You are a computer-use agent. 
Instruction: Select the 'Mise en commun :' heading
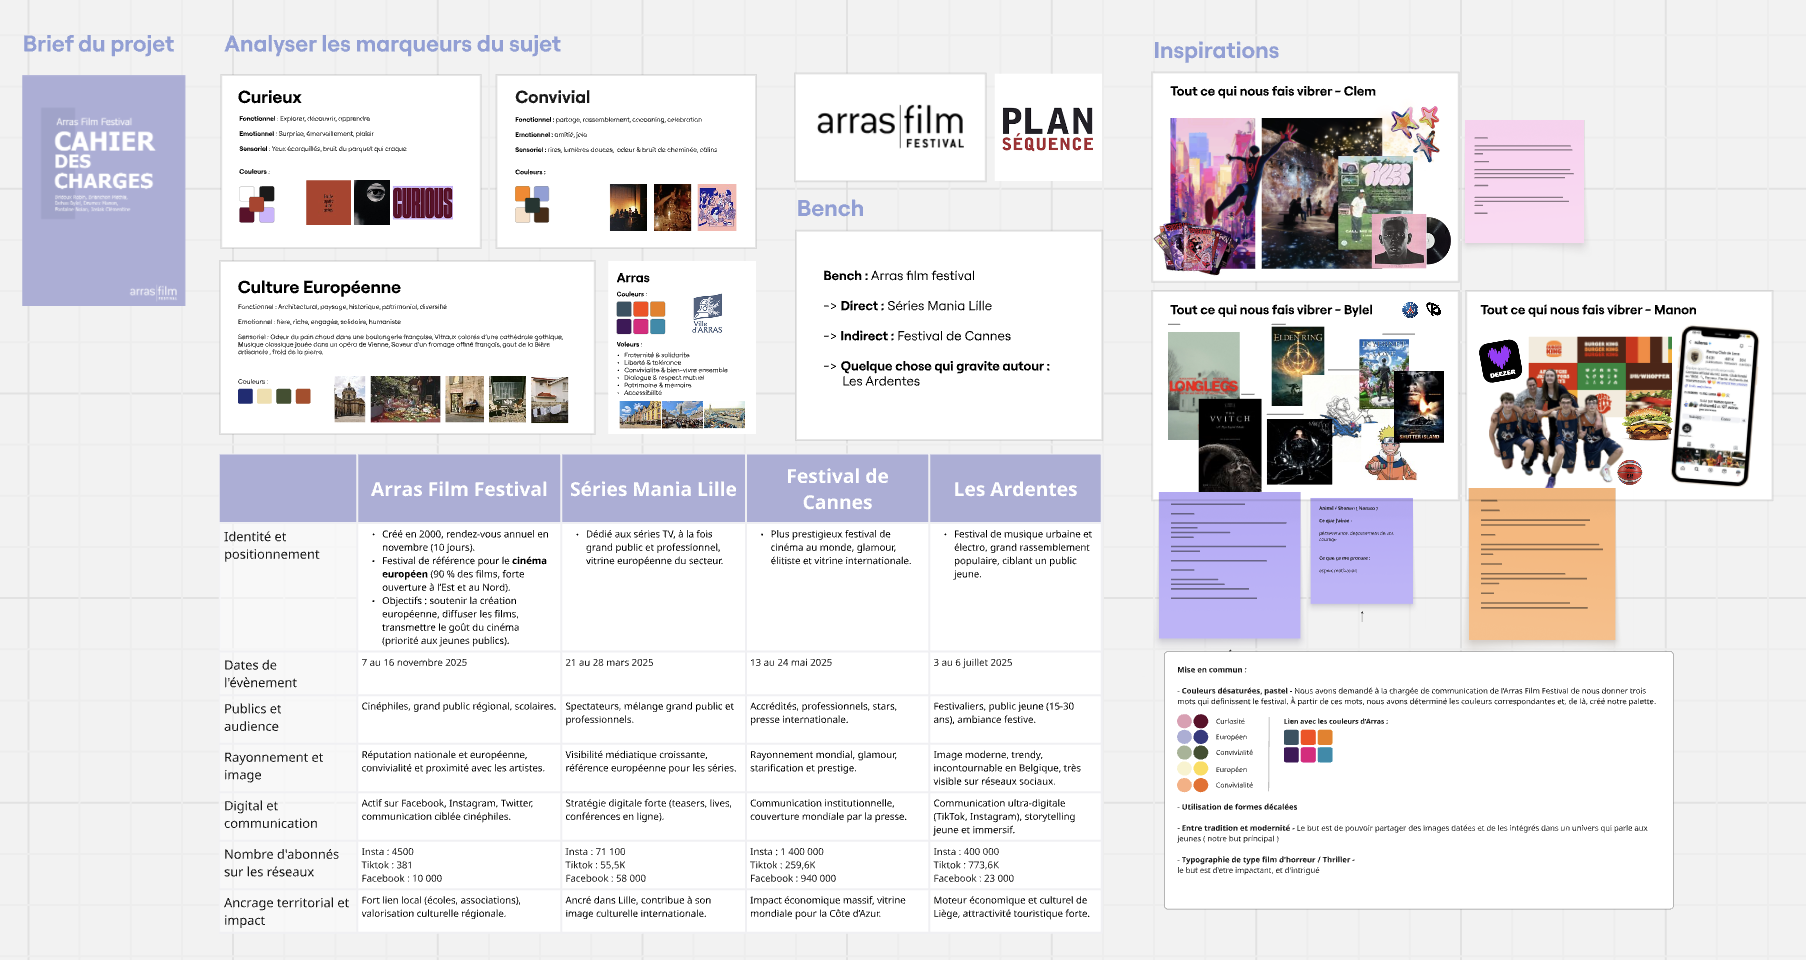(1211, 670)
